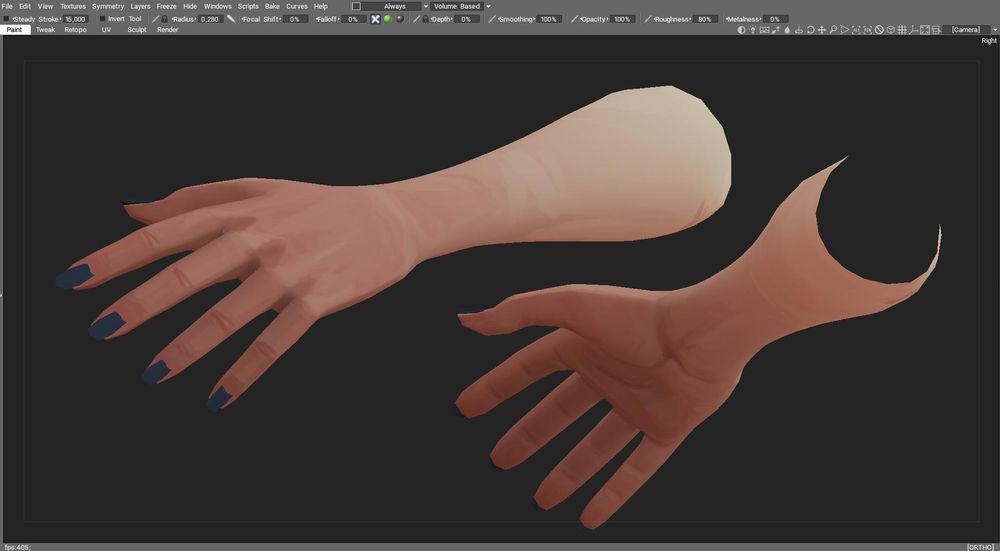Open the Help menu
1000x551 pixels.
321,6
